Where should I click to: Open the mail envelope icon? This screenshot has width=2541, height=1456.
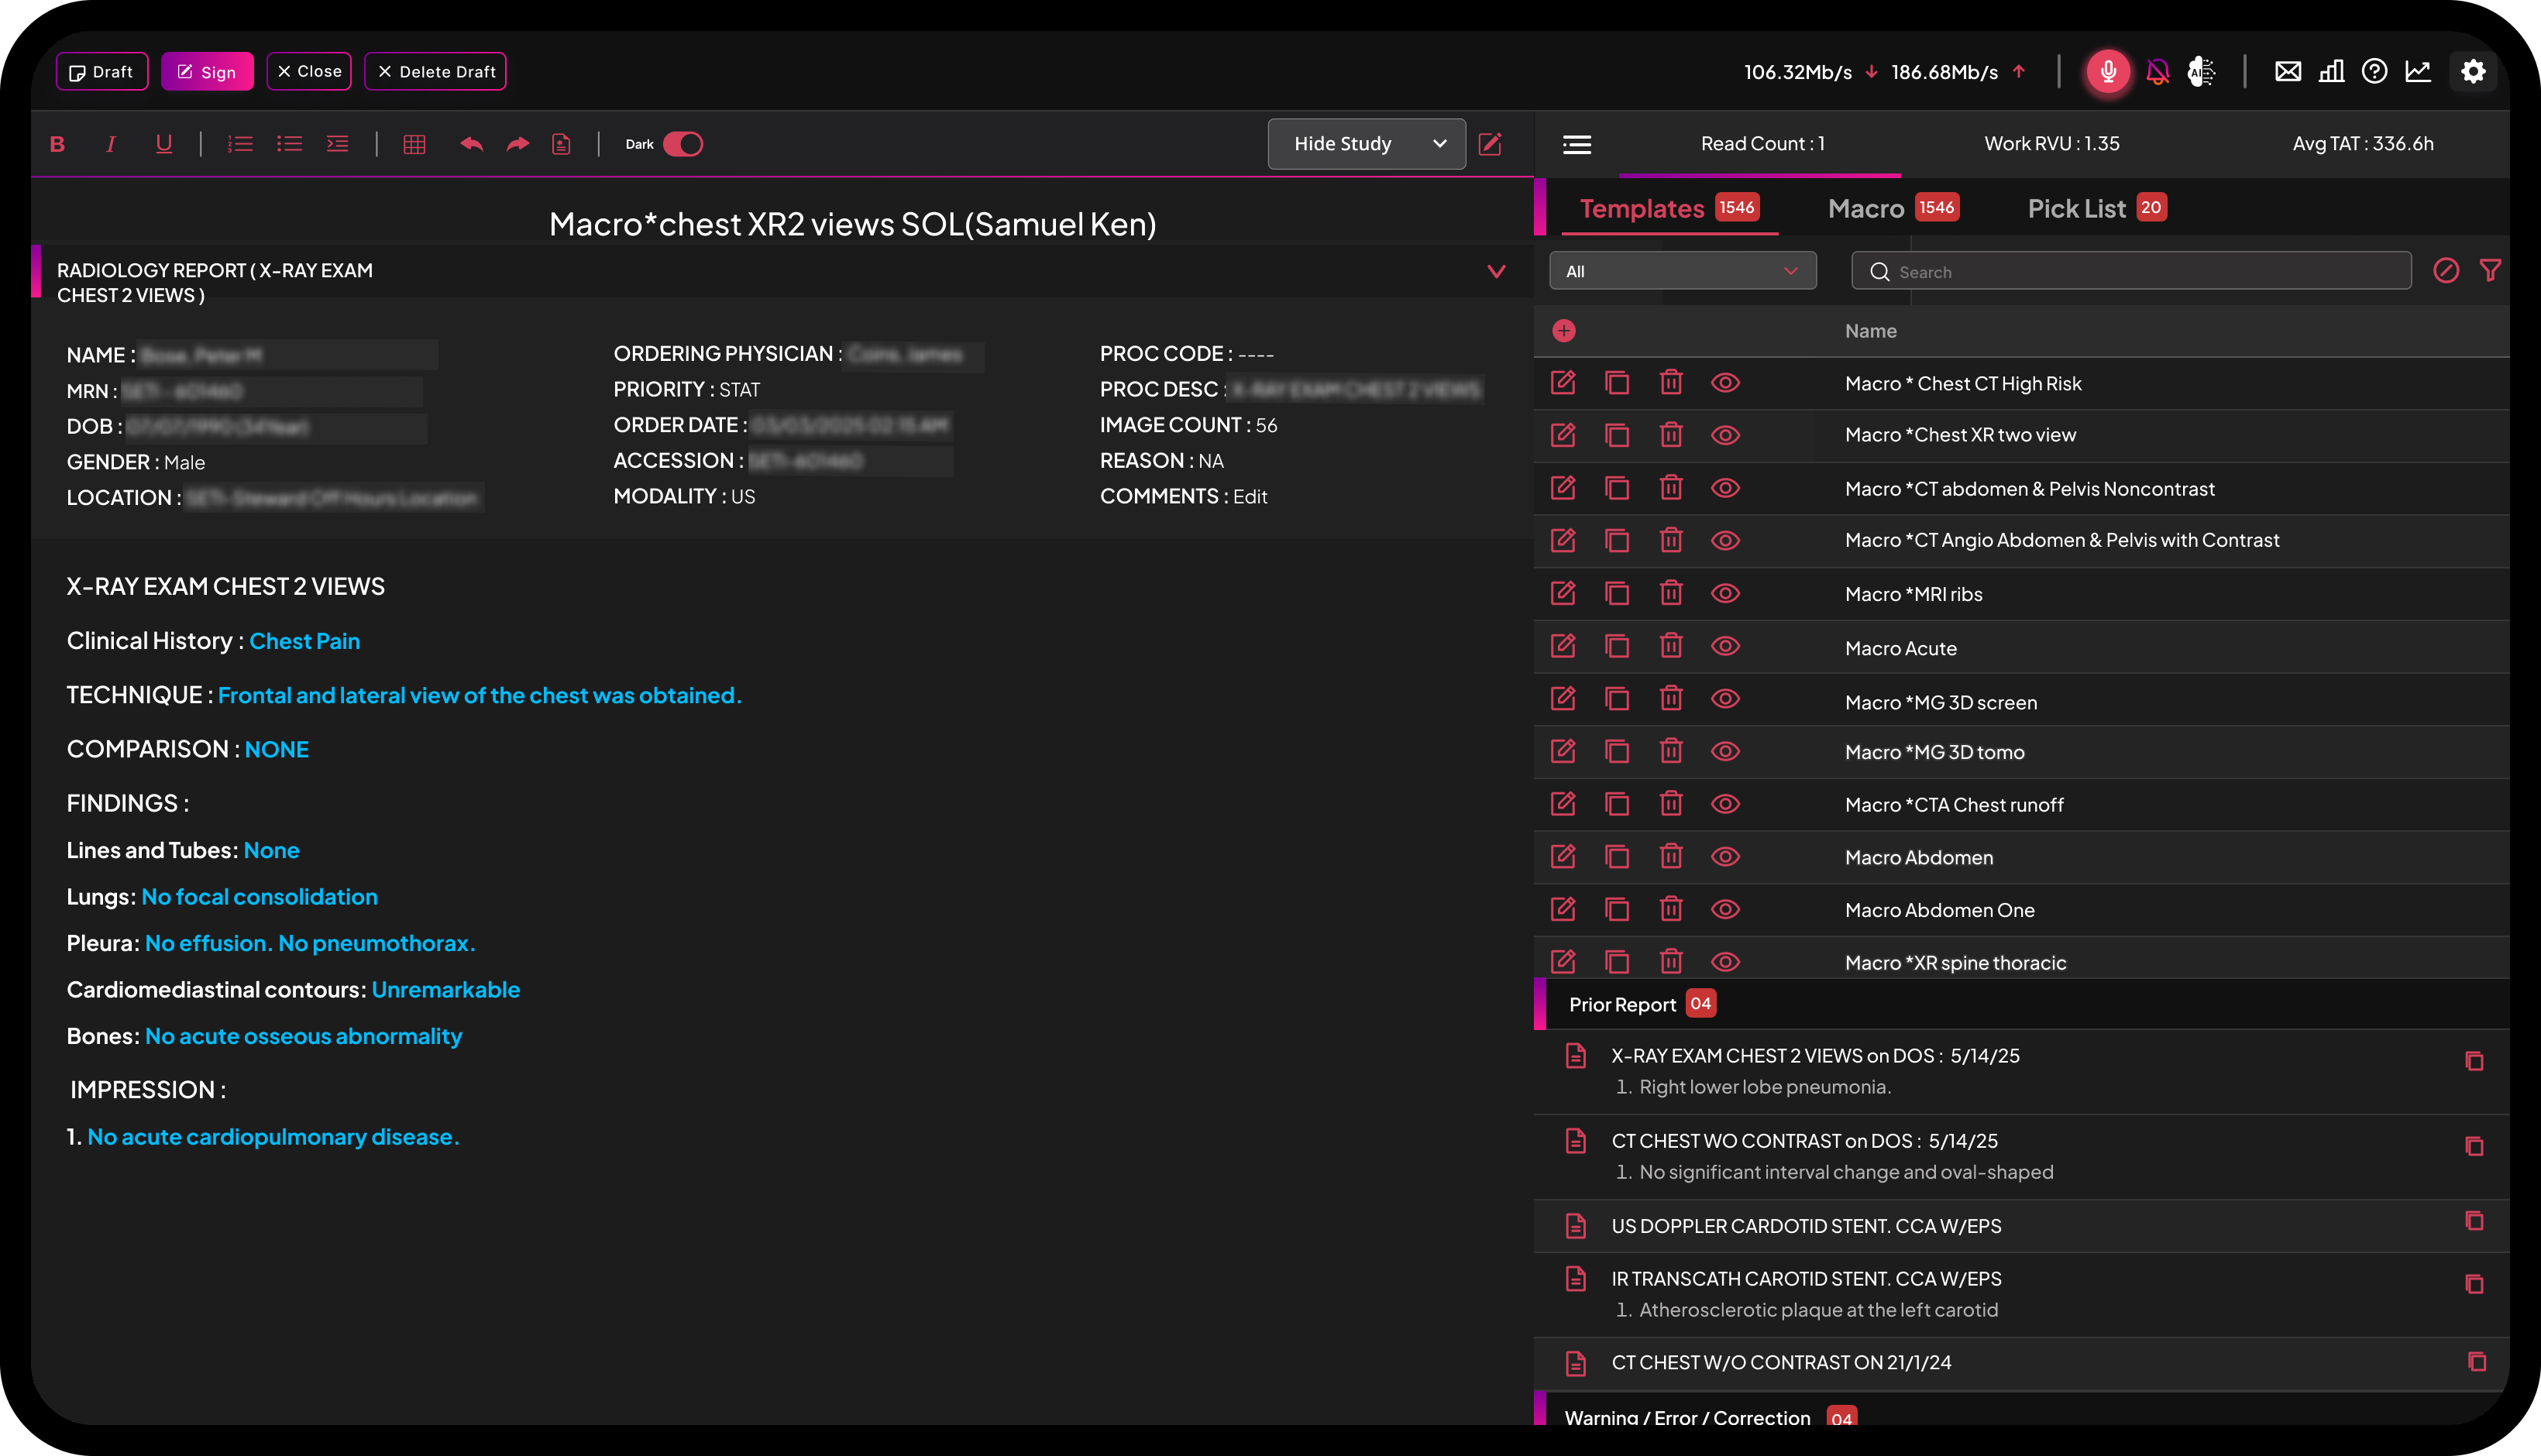pyautogui.click(x=2287, y=72)
